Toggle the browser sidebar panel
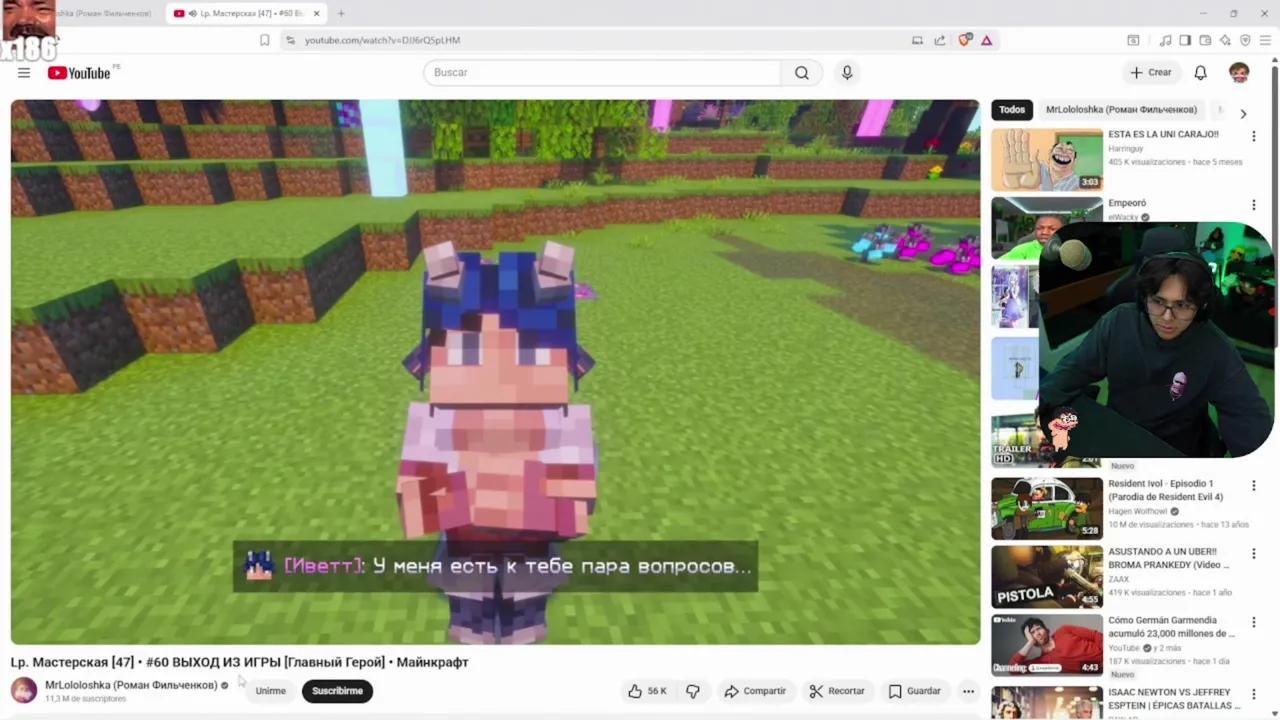 [1185, 40]
